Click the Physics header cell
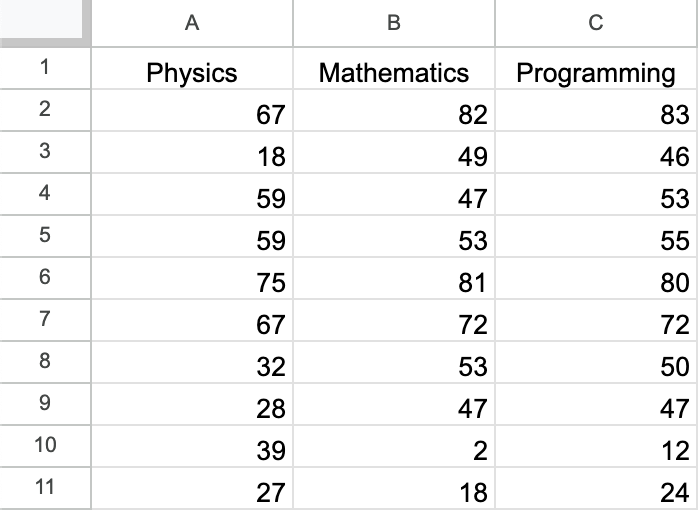 (x=192, y=73)
